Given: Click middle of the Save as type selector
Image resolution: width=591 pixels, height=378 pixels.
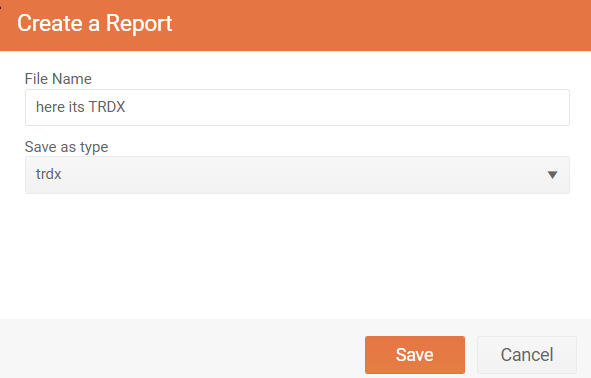Looking at the screenshot, I should point(297,175).
